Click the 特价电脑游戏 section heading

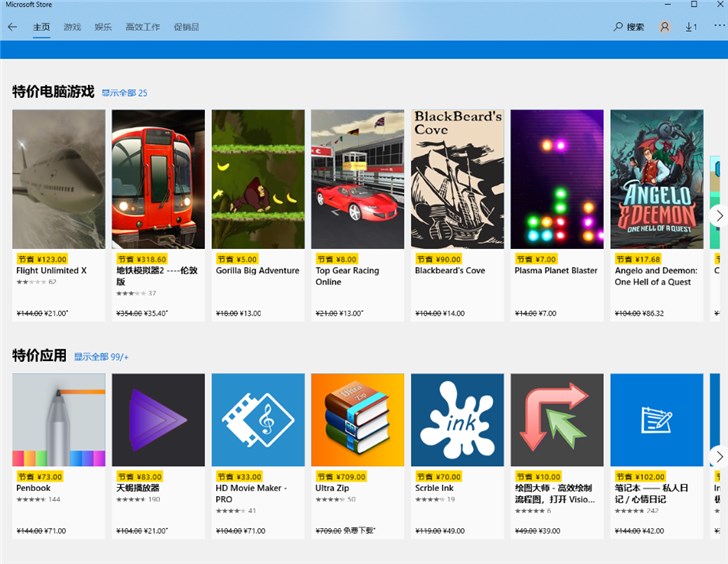(53, 91)
